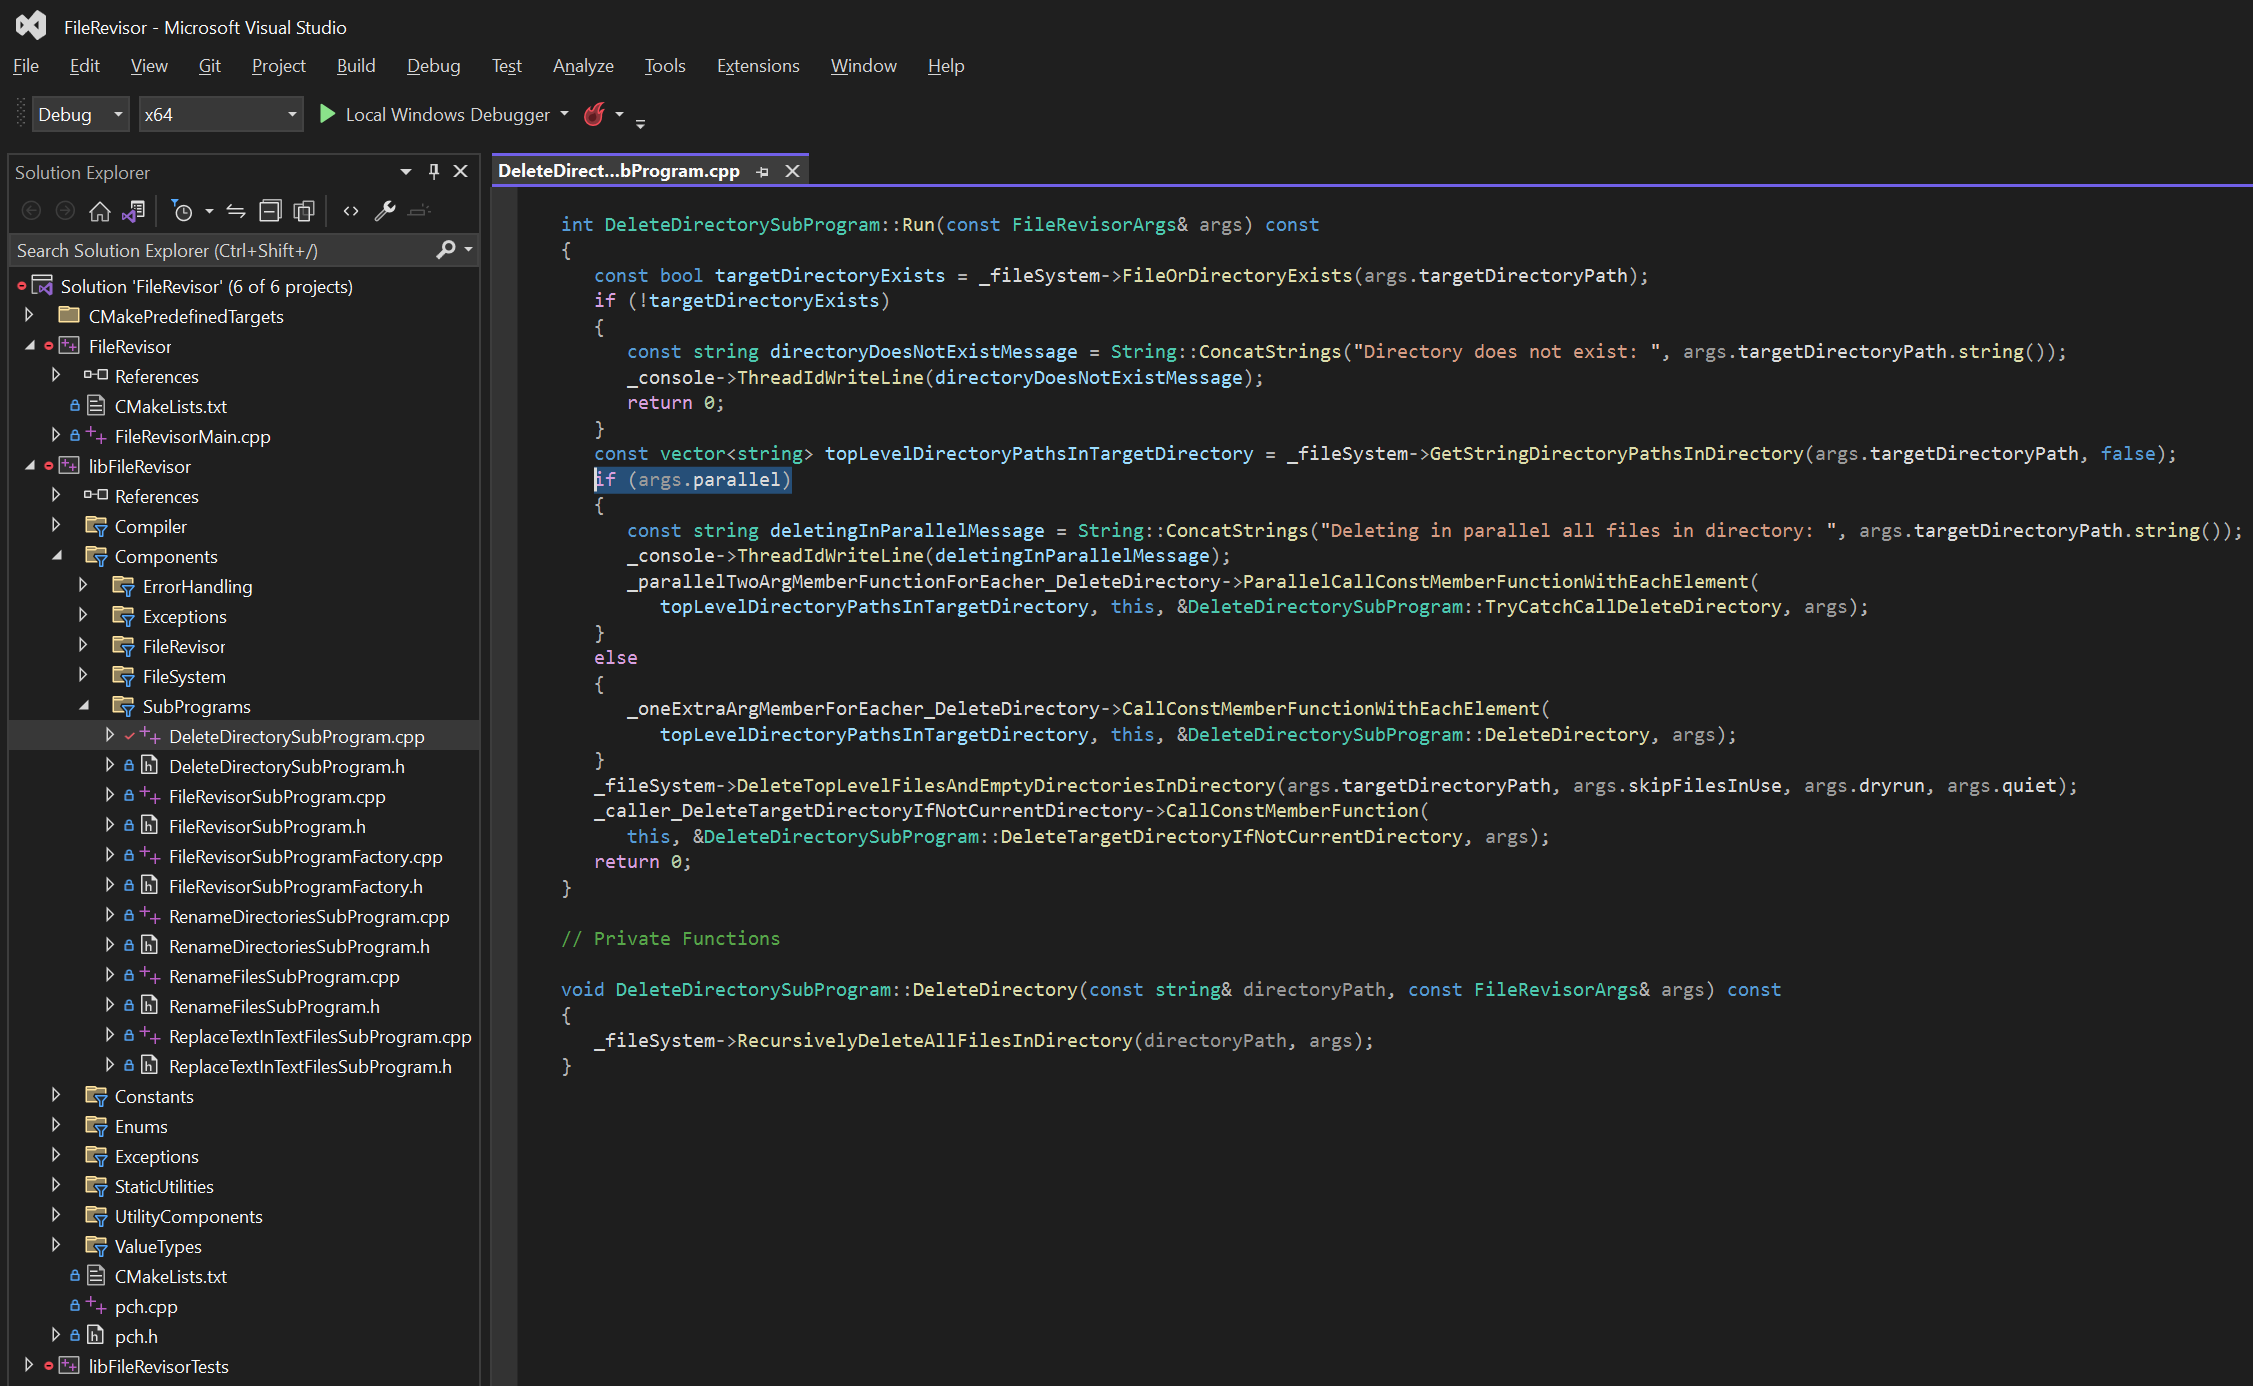
Task: Expand the ErrorHandling folder
Action: [83, 585]
